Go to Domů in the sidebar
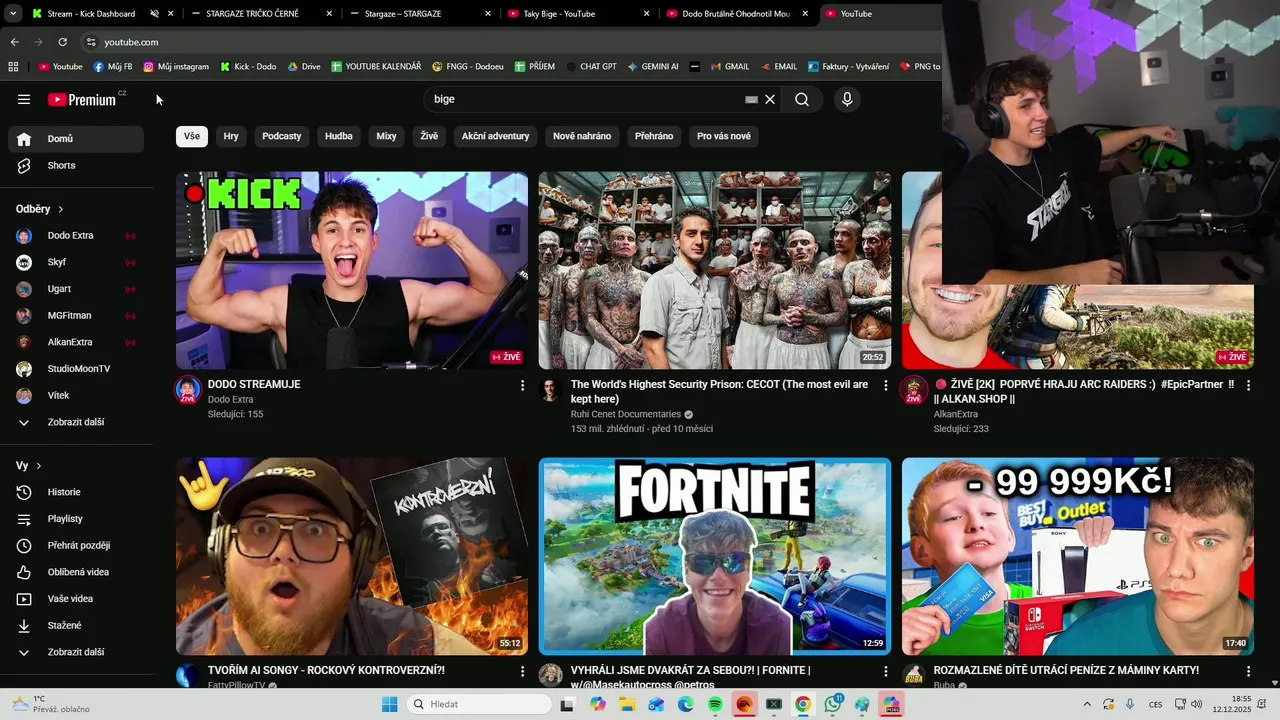 tap(76, 139)
